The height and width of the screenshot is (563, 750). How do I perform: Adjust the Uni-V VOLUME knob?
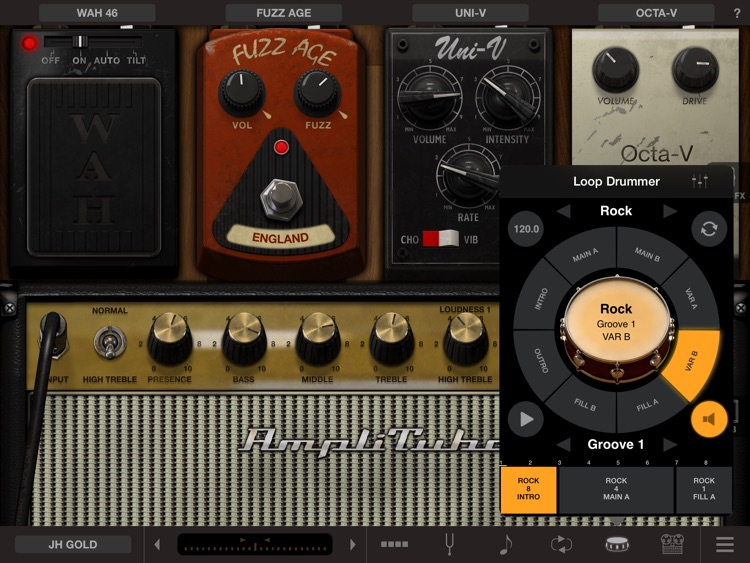(429, 98)
